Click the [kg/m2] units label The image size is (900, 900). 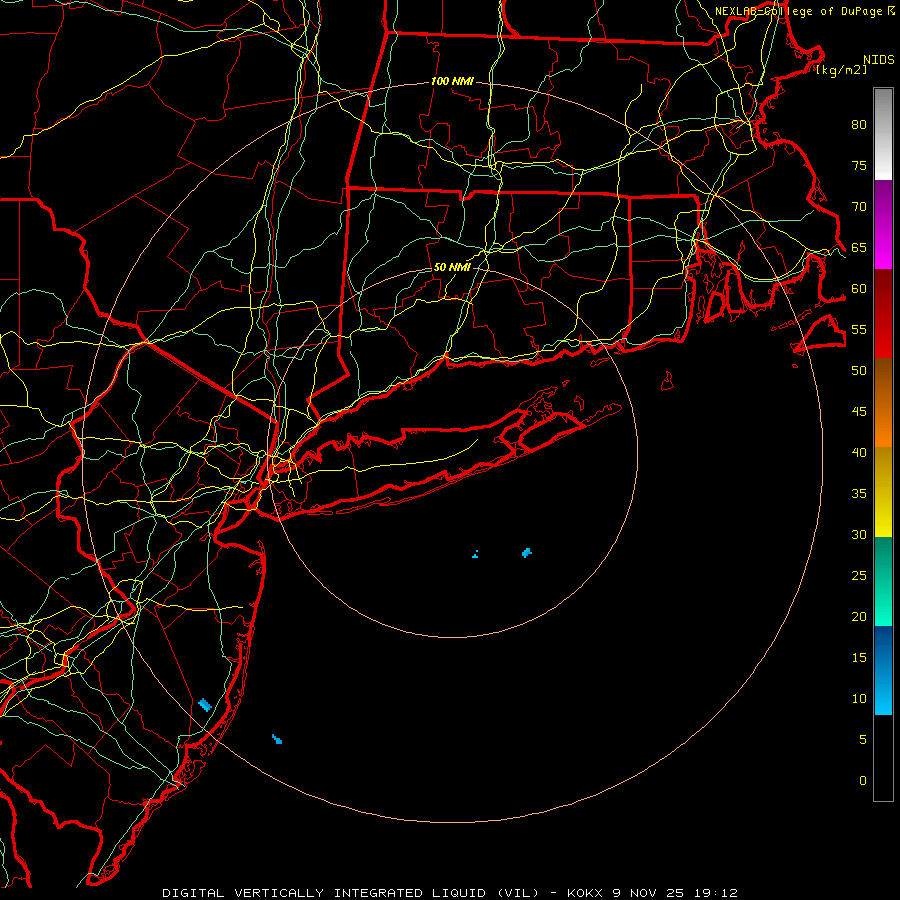click(841, 70)
